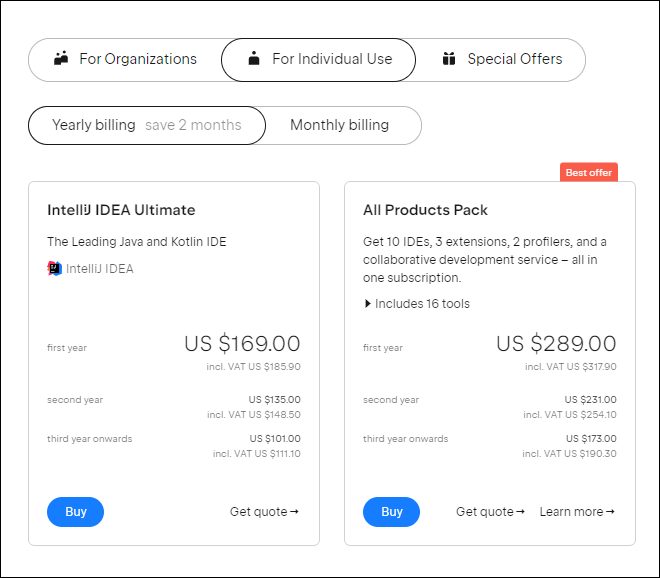The image size is (660, 578).
Task: Buy IntelliJ IDEA Ultimate
Action: (x=76, y=512)
